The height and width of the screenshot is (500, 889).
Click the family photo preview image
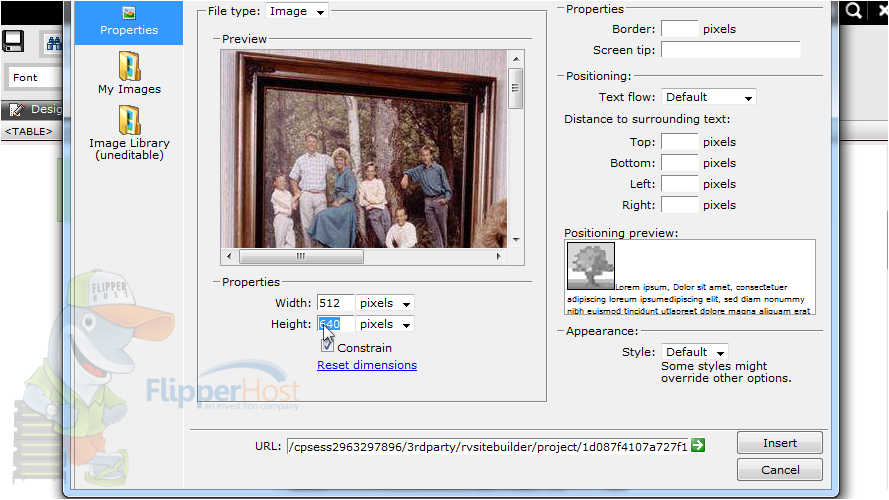pyautogui.click(x=363, y=149)
